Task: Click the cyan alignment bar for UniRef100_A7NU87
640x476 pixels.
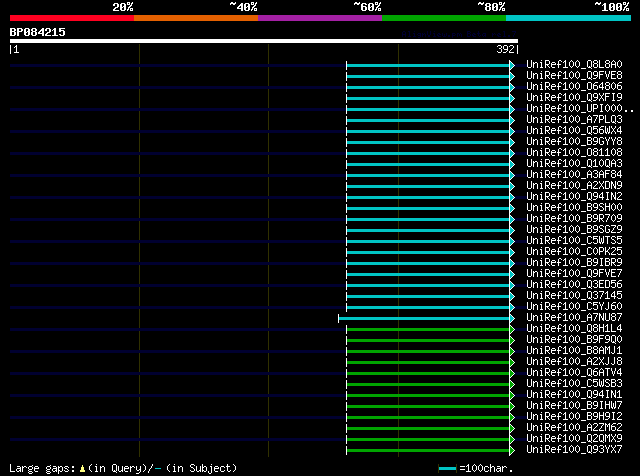Action: (424, 319)
